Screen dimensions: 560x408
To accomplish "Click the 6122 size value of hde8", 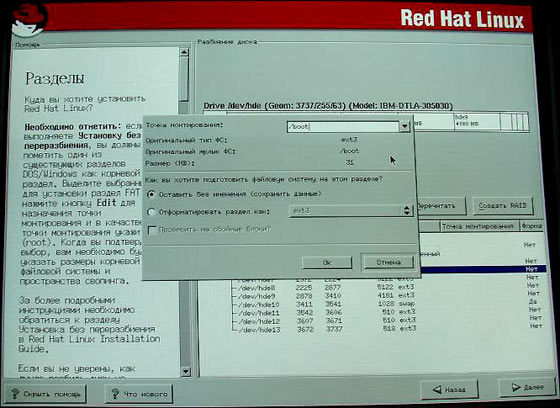I will (x=385, y=287).
